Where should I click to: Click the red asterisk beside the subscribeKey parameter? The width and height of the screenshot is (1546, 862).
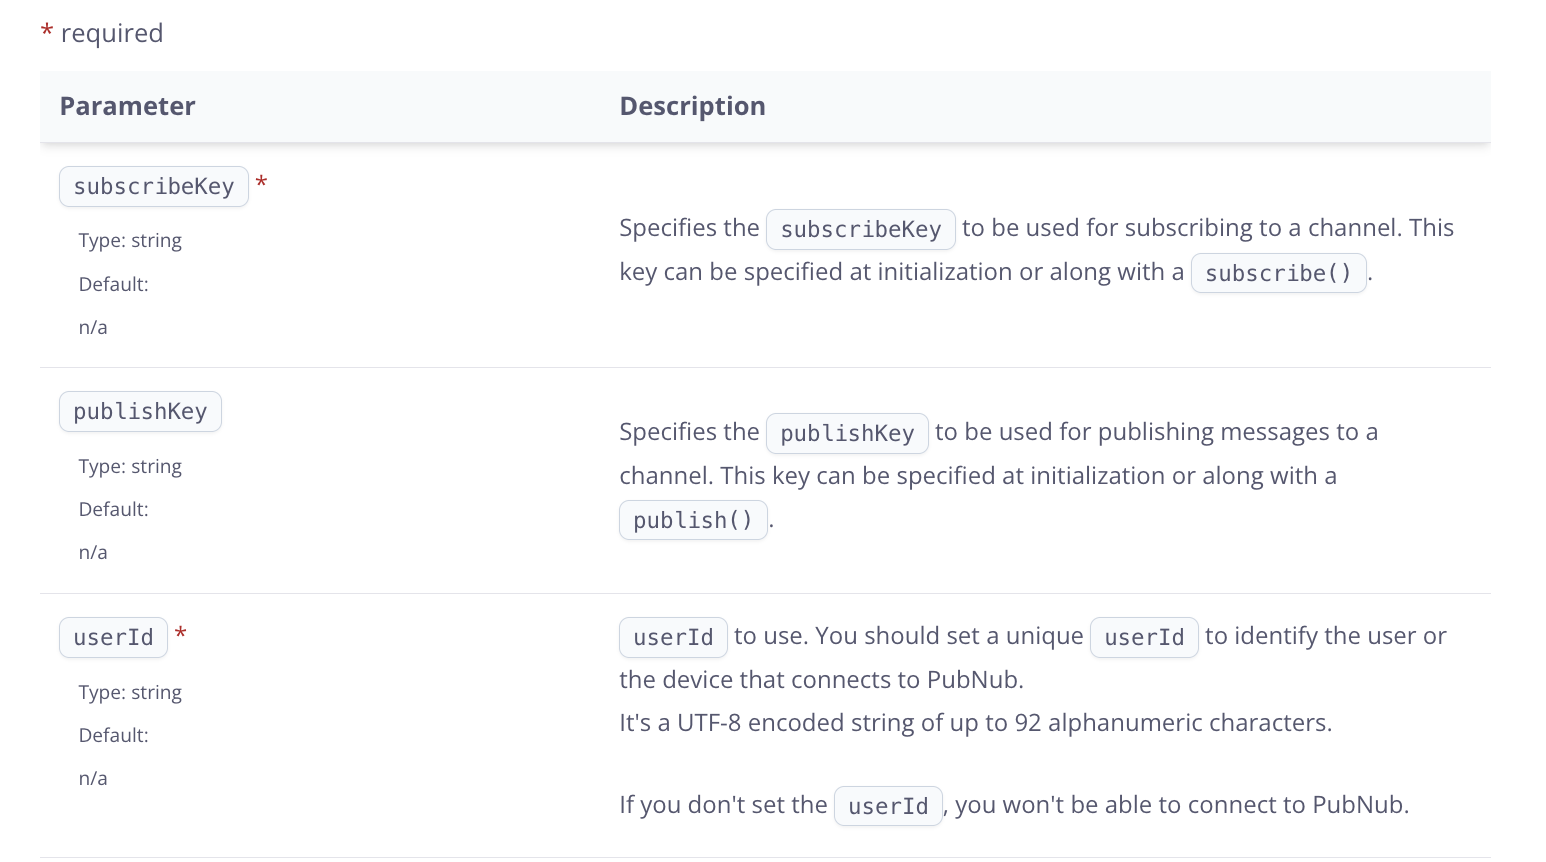pyautogui.click(x=261, y=183)
